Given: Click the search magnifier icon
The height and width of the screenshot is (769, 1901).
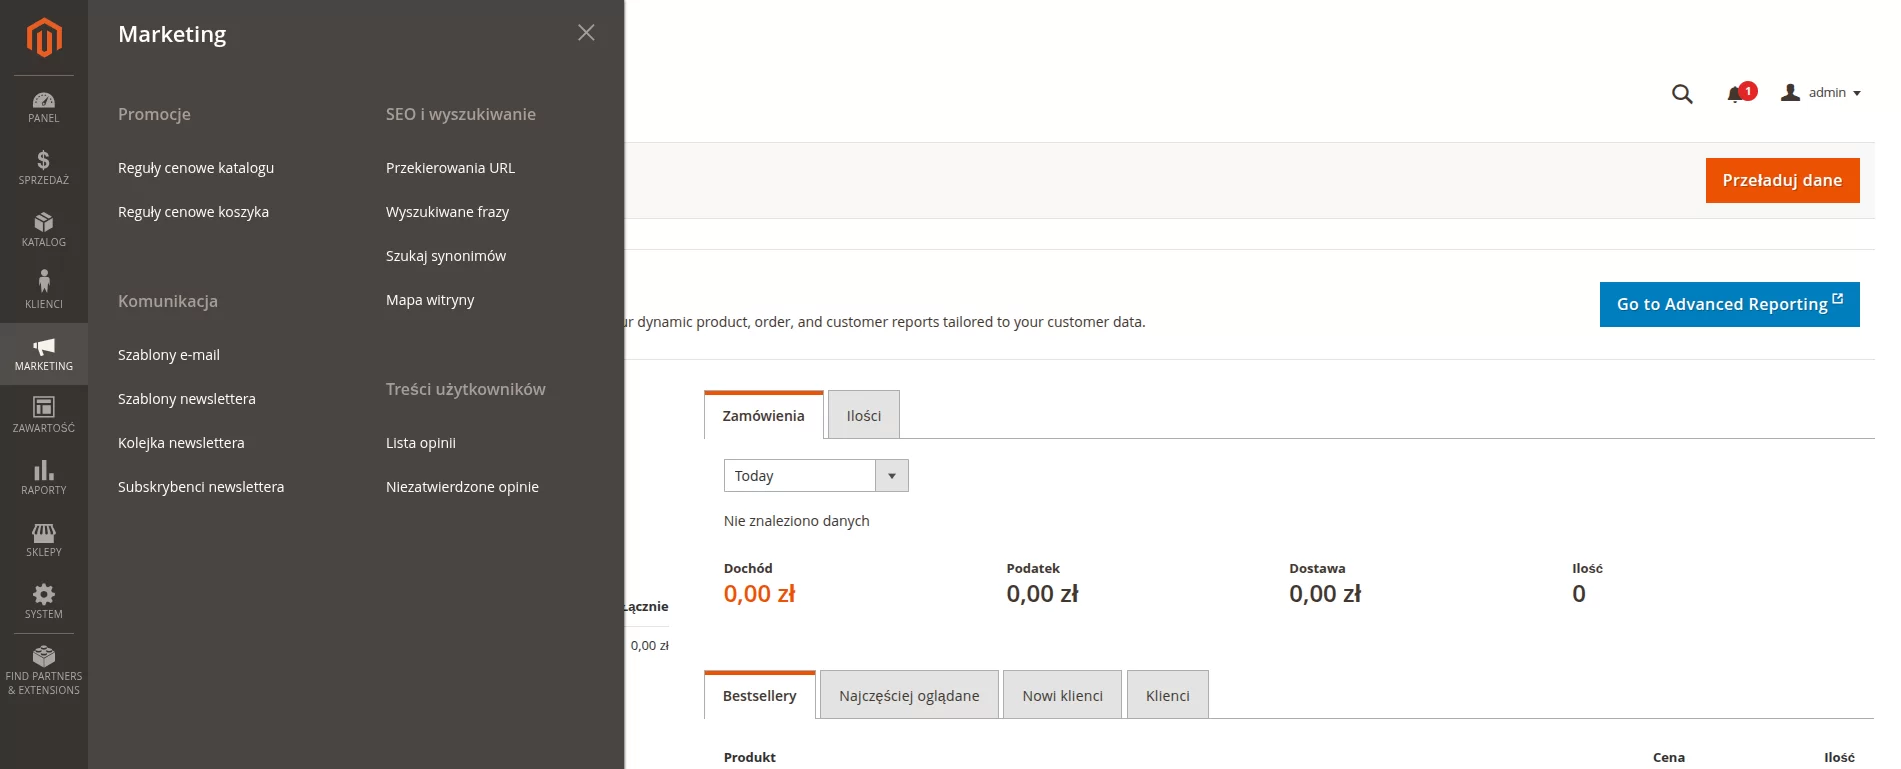Looking at the screenshot, I should tap(1682, 94).
